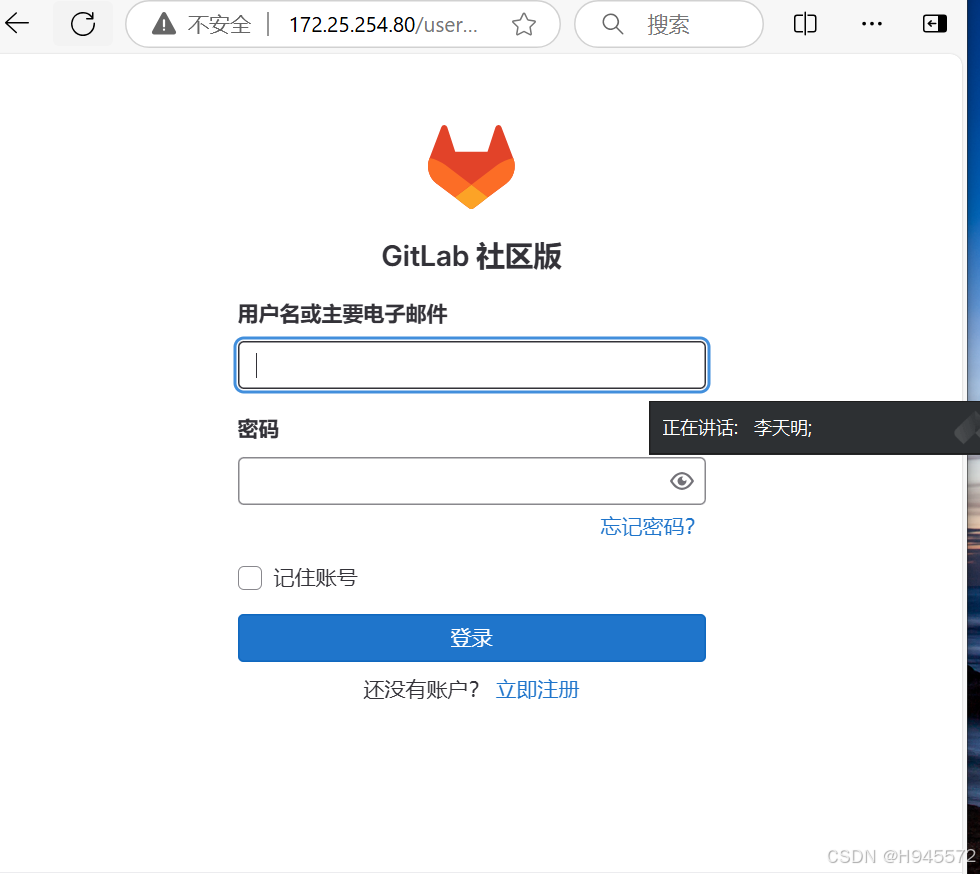The height and width of the screenshot is (874, 980).
Task: Click the 登录 sign-in button
Action: click(x=472, y=638)
